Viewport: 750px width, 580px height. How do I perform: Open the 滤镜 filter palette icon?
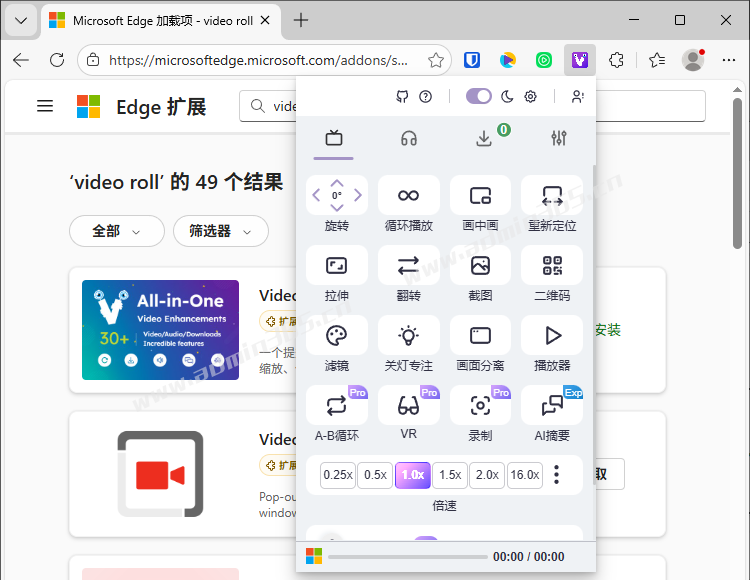336,335
